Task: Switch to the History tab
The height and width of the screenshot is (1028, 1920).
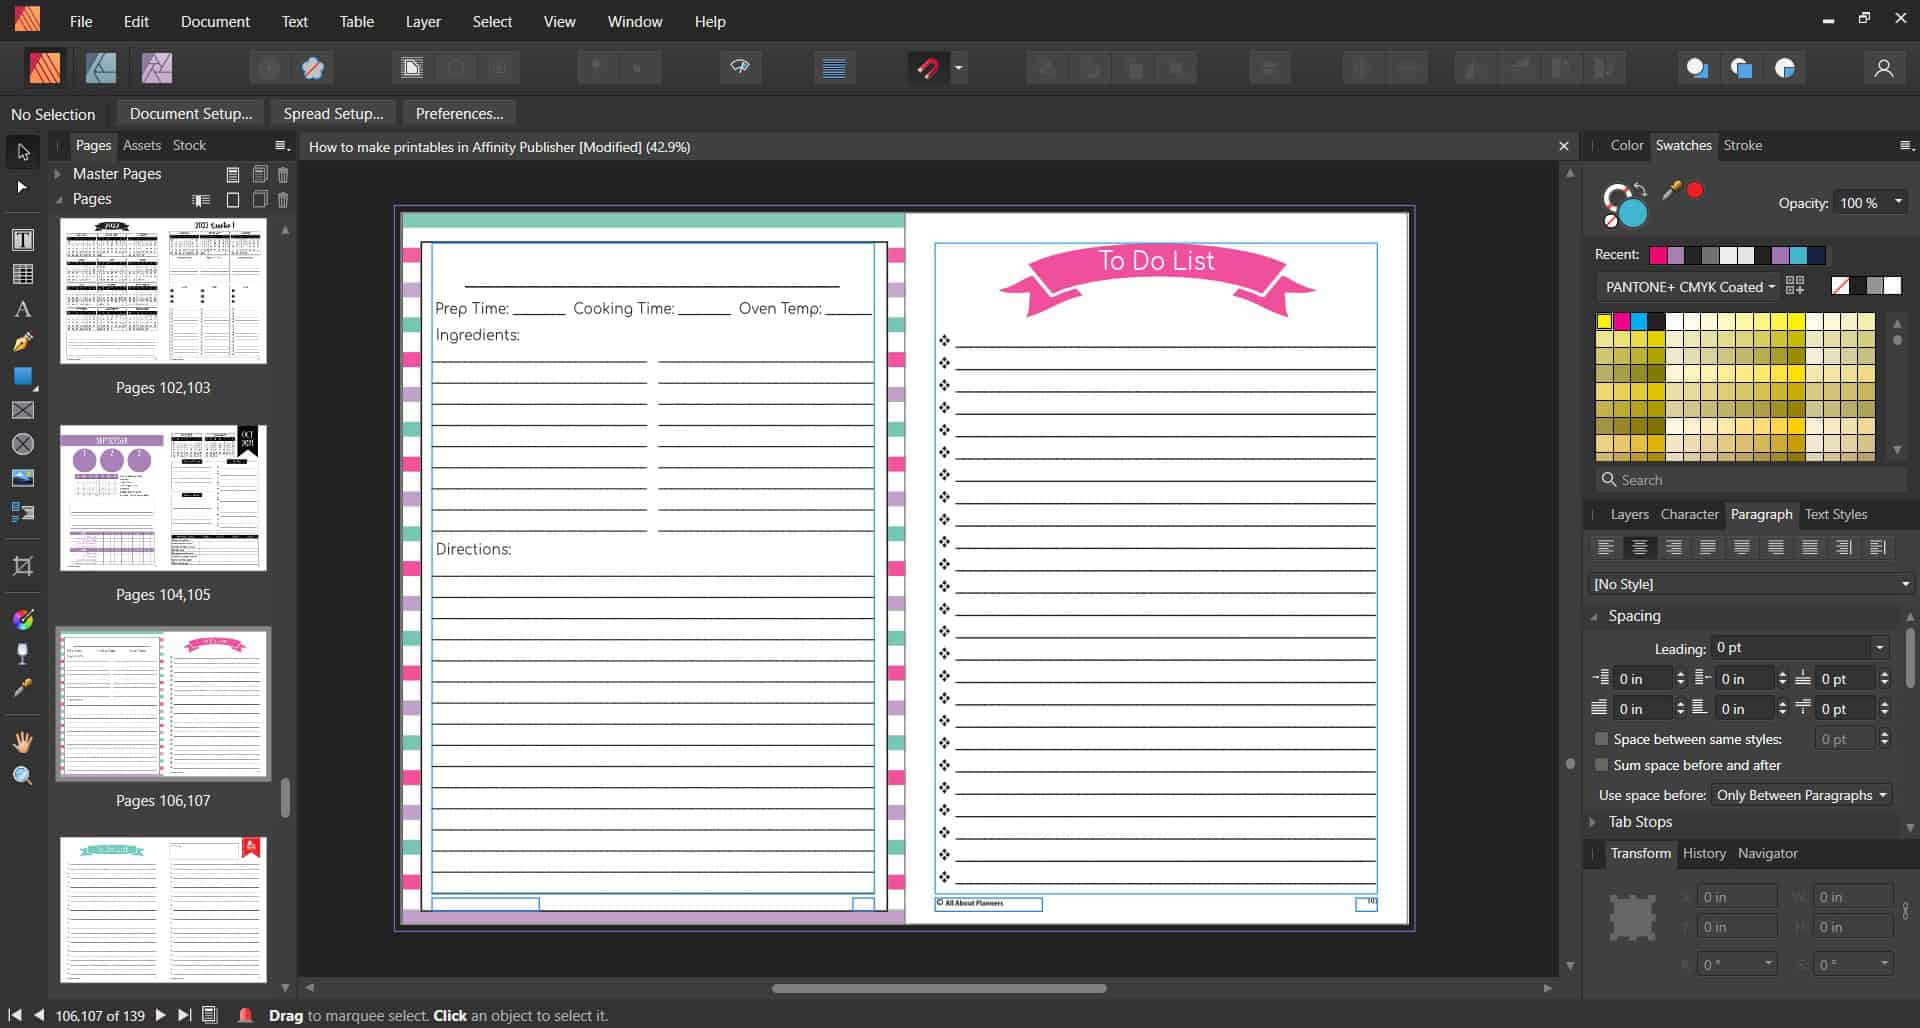Action: (x=1704, y=853)
